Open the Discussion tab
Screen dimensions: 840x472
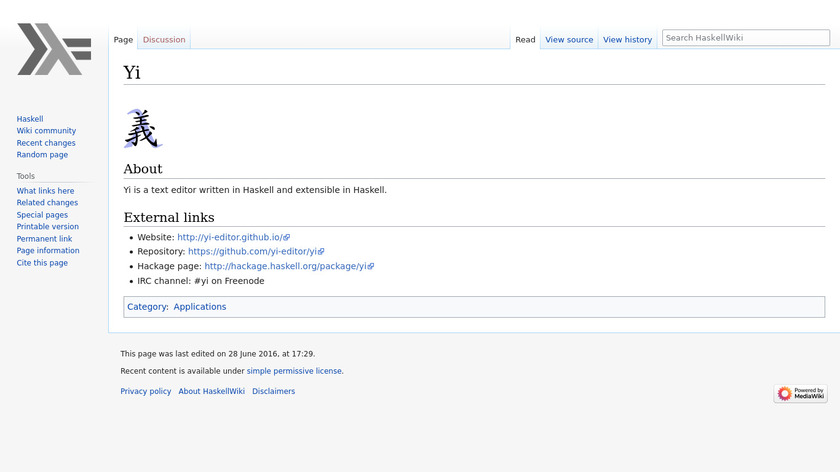(164, 40)
